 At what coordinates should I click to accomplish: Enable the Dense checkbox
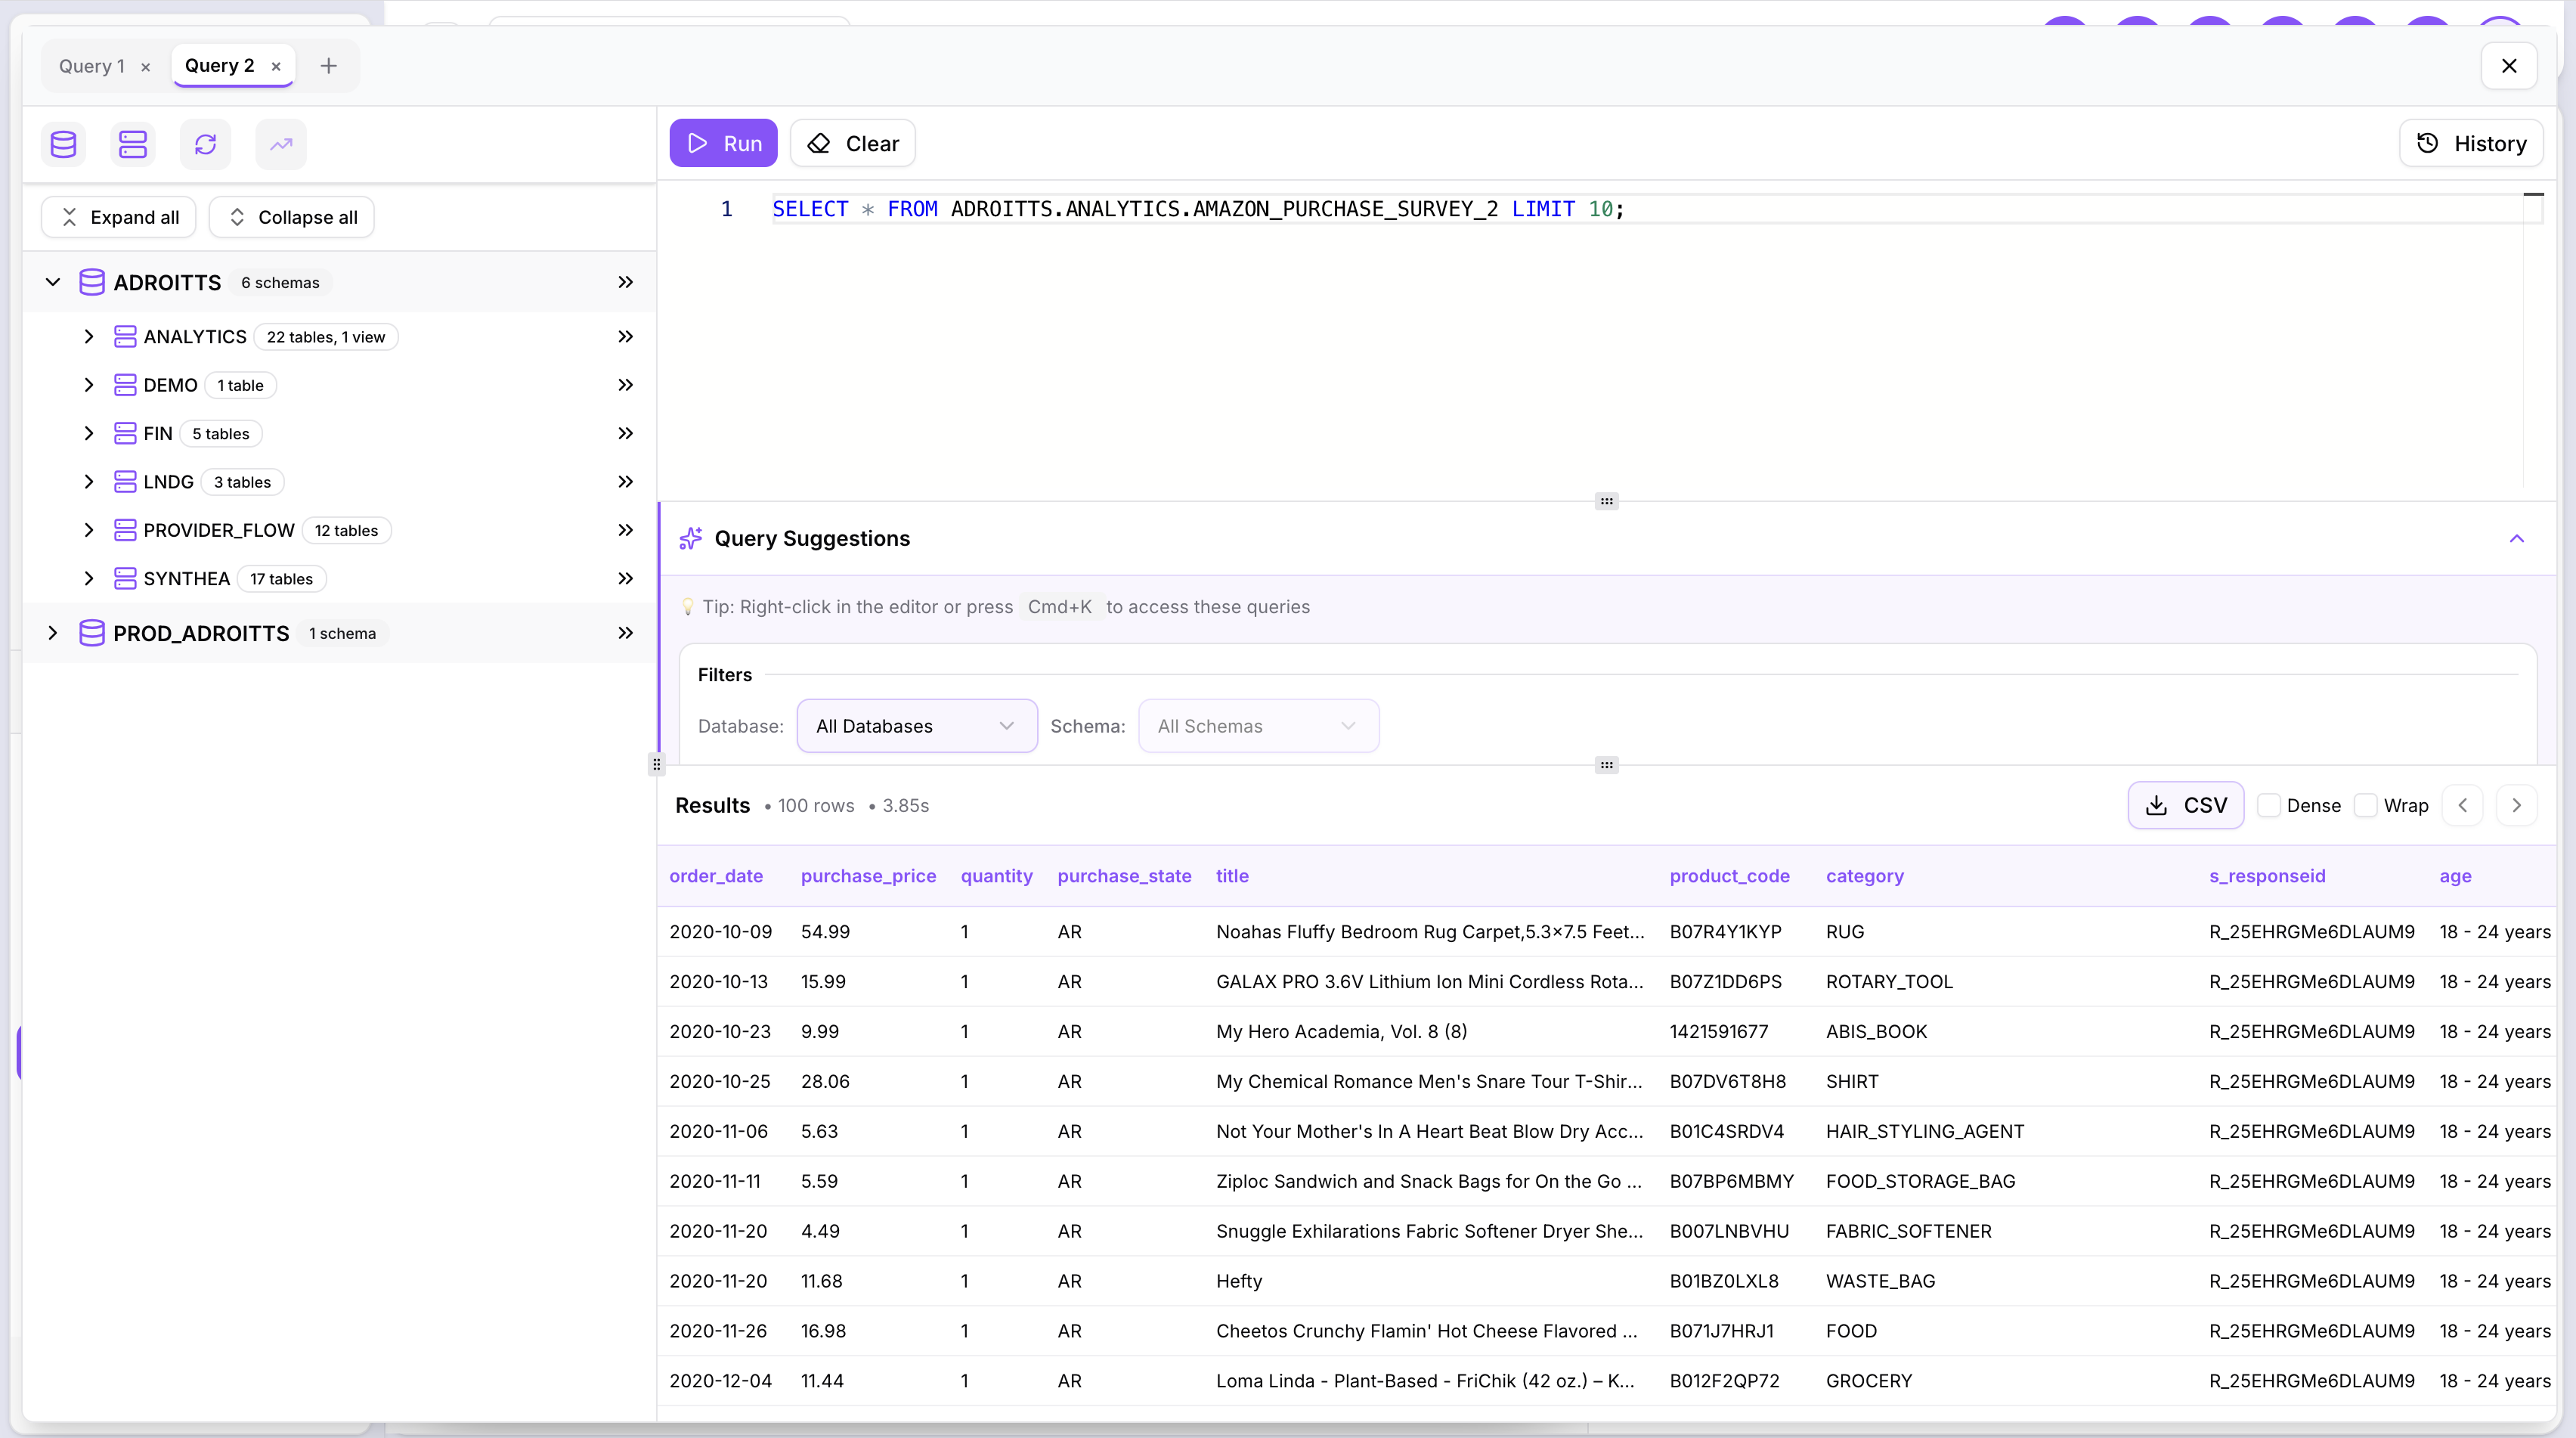coord(2269,805)
